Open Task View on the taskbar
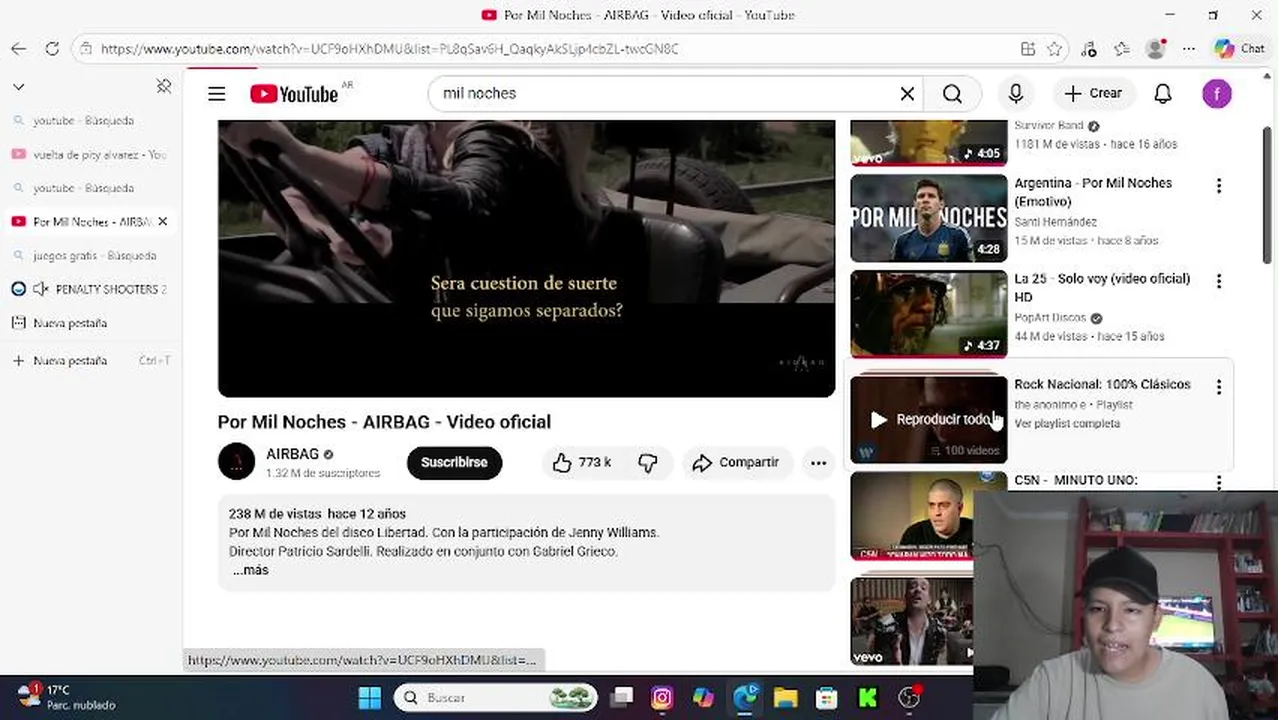 point(622,697)
